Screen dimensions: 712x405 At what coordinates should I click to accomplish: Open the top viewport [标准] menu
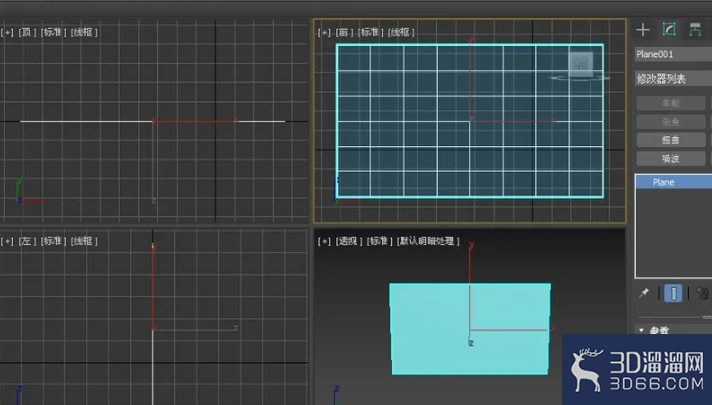click(x=53, y=32)
